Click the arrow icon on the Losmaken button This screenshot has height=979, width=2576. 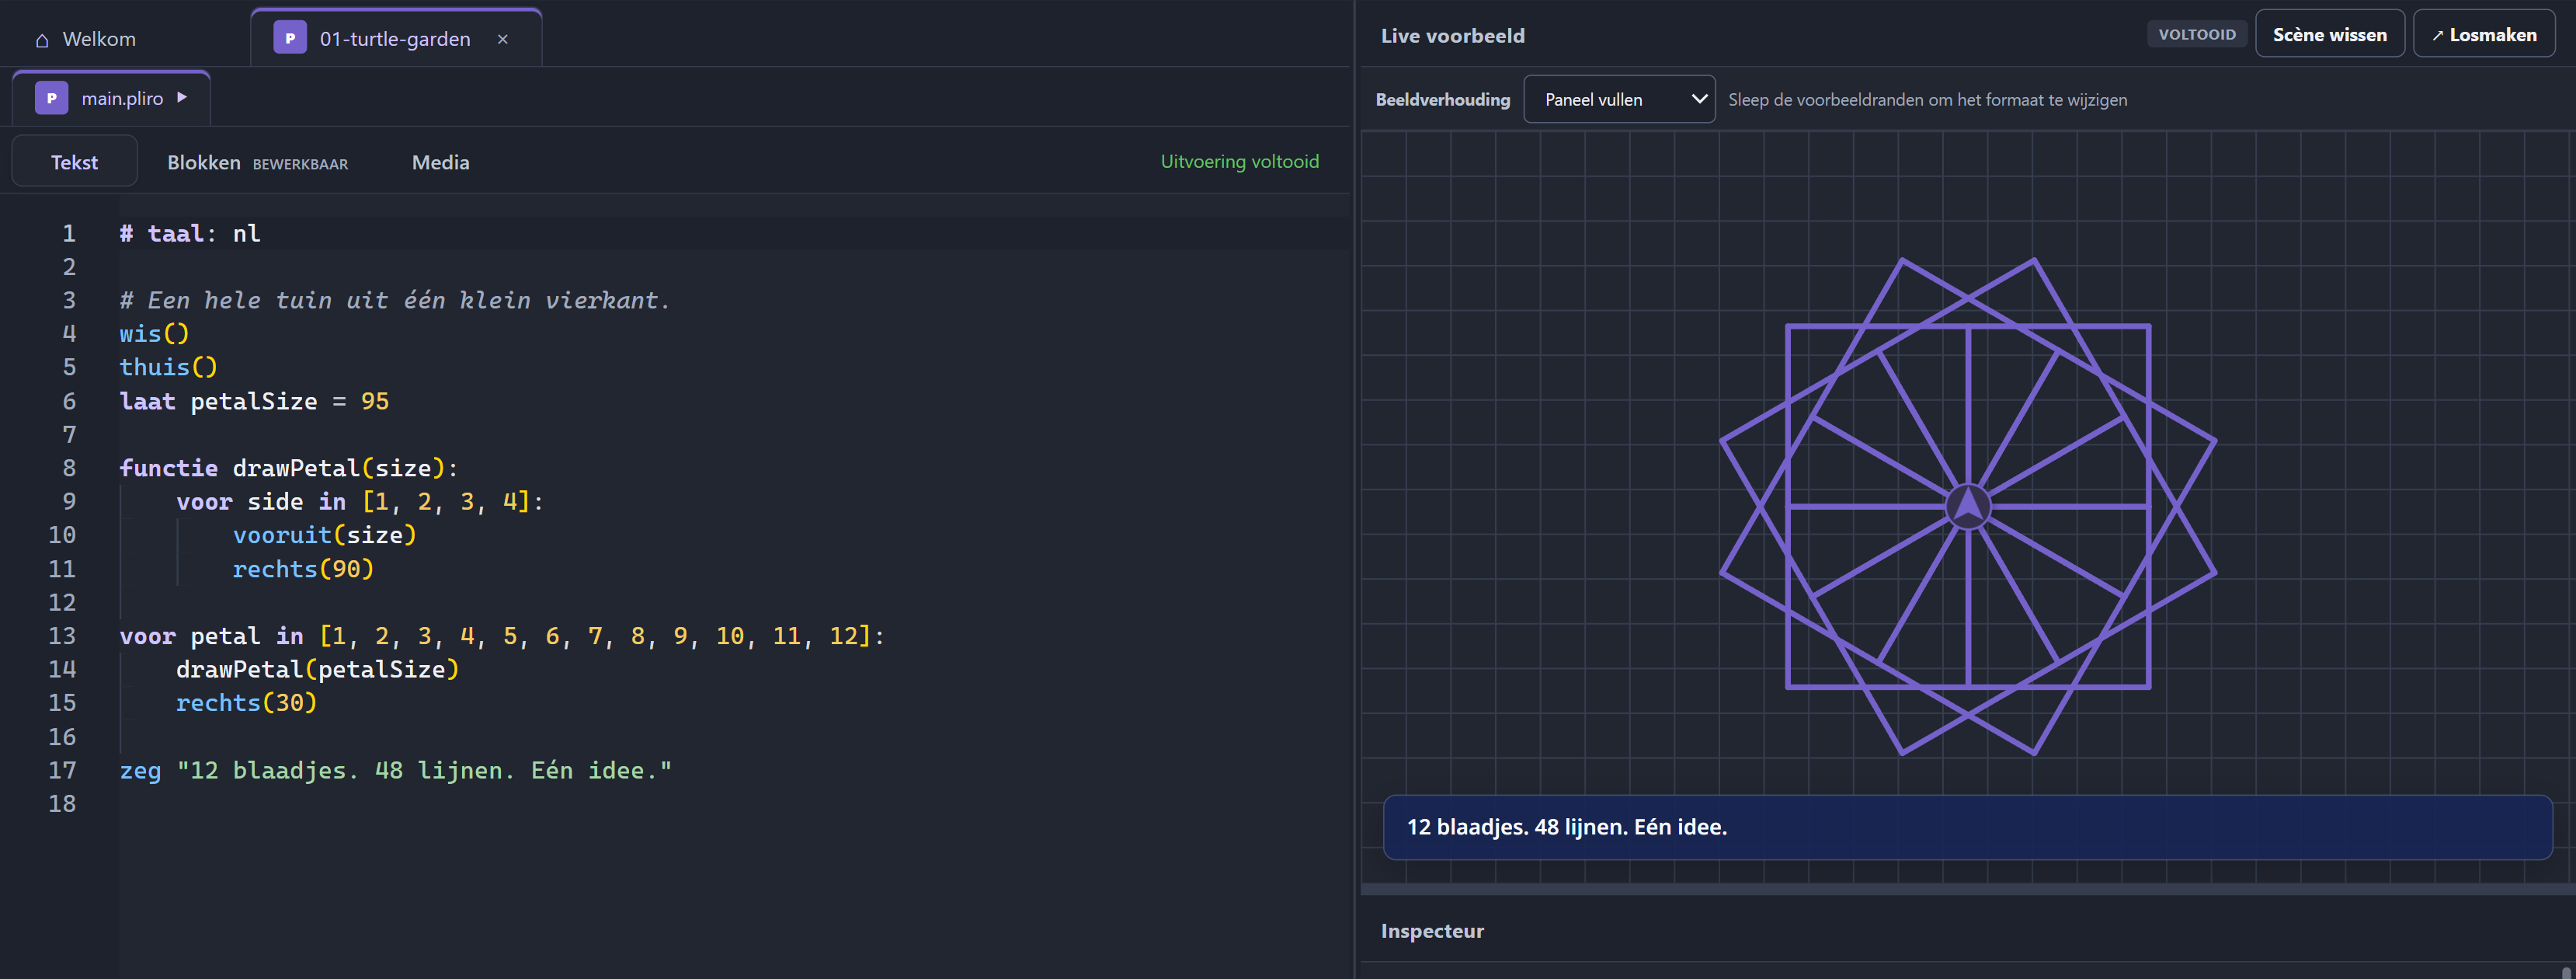coord(2438,35)
